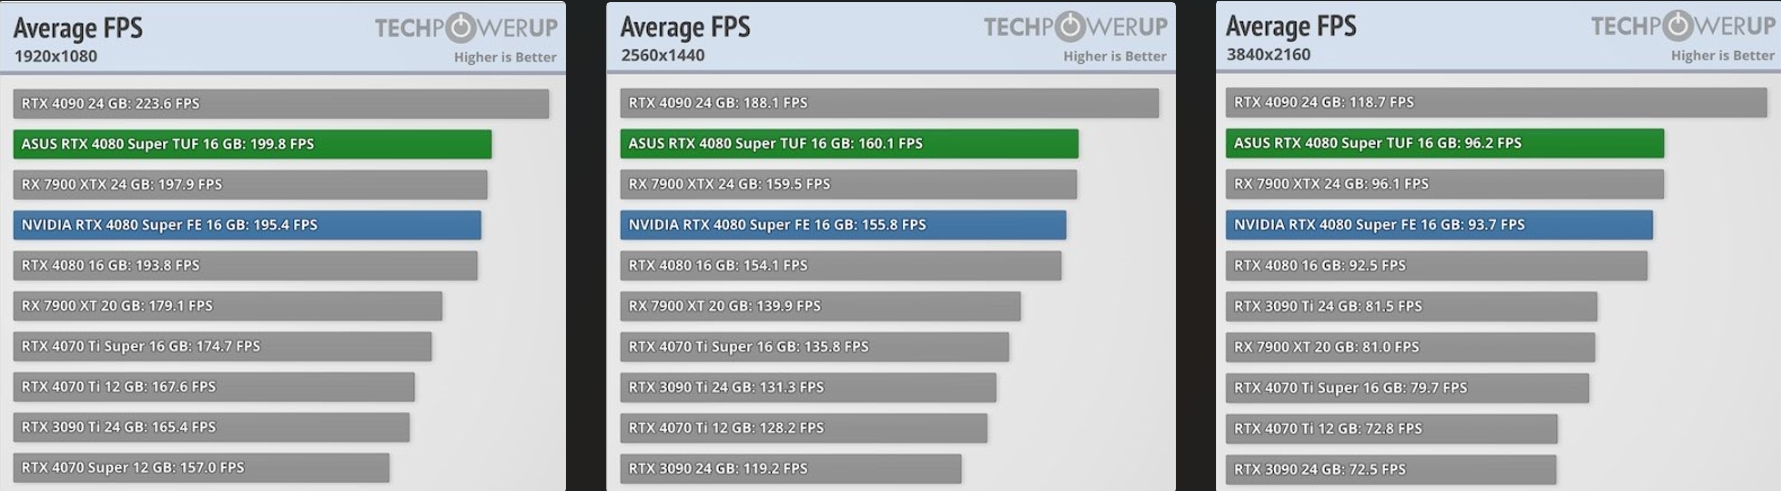Click the Average FPS title above 3840x2160
The image size is (1781, 491).
[1291, 26]
